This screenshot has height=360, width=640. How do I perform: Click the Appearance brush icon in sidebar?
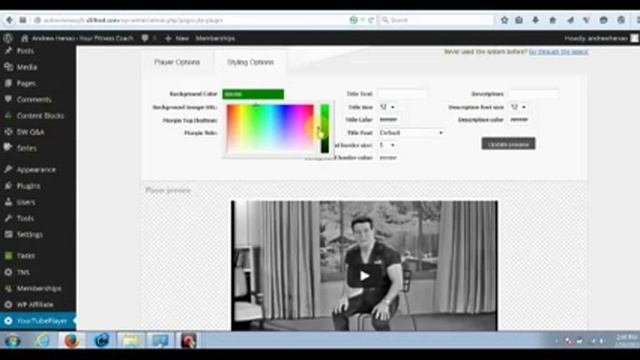pyautogui.click(x=8, y=169)
